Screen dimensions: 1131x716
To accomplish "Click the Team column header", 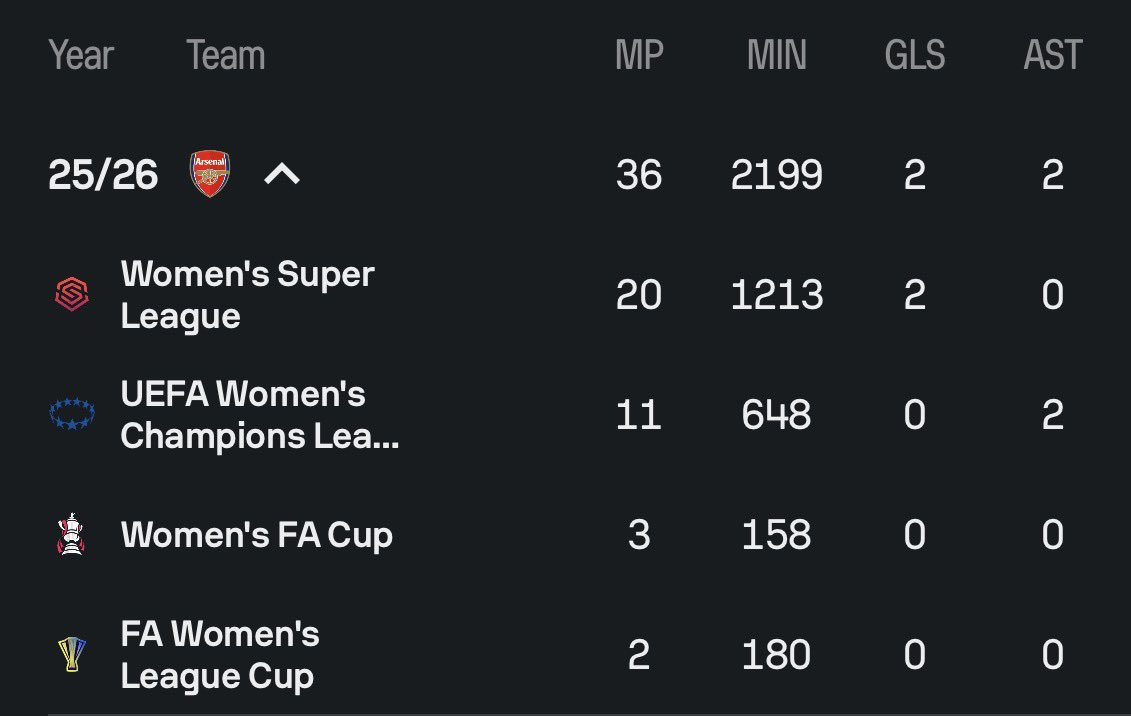I will 226,55.
